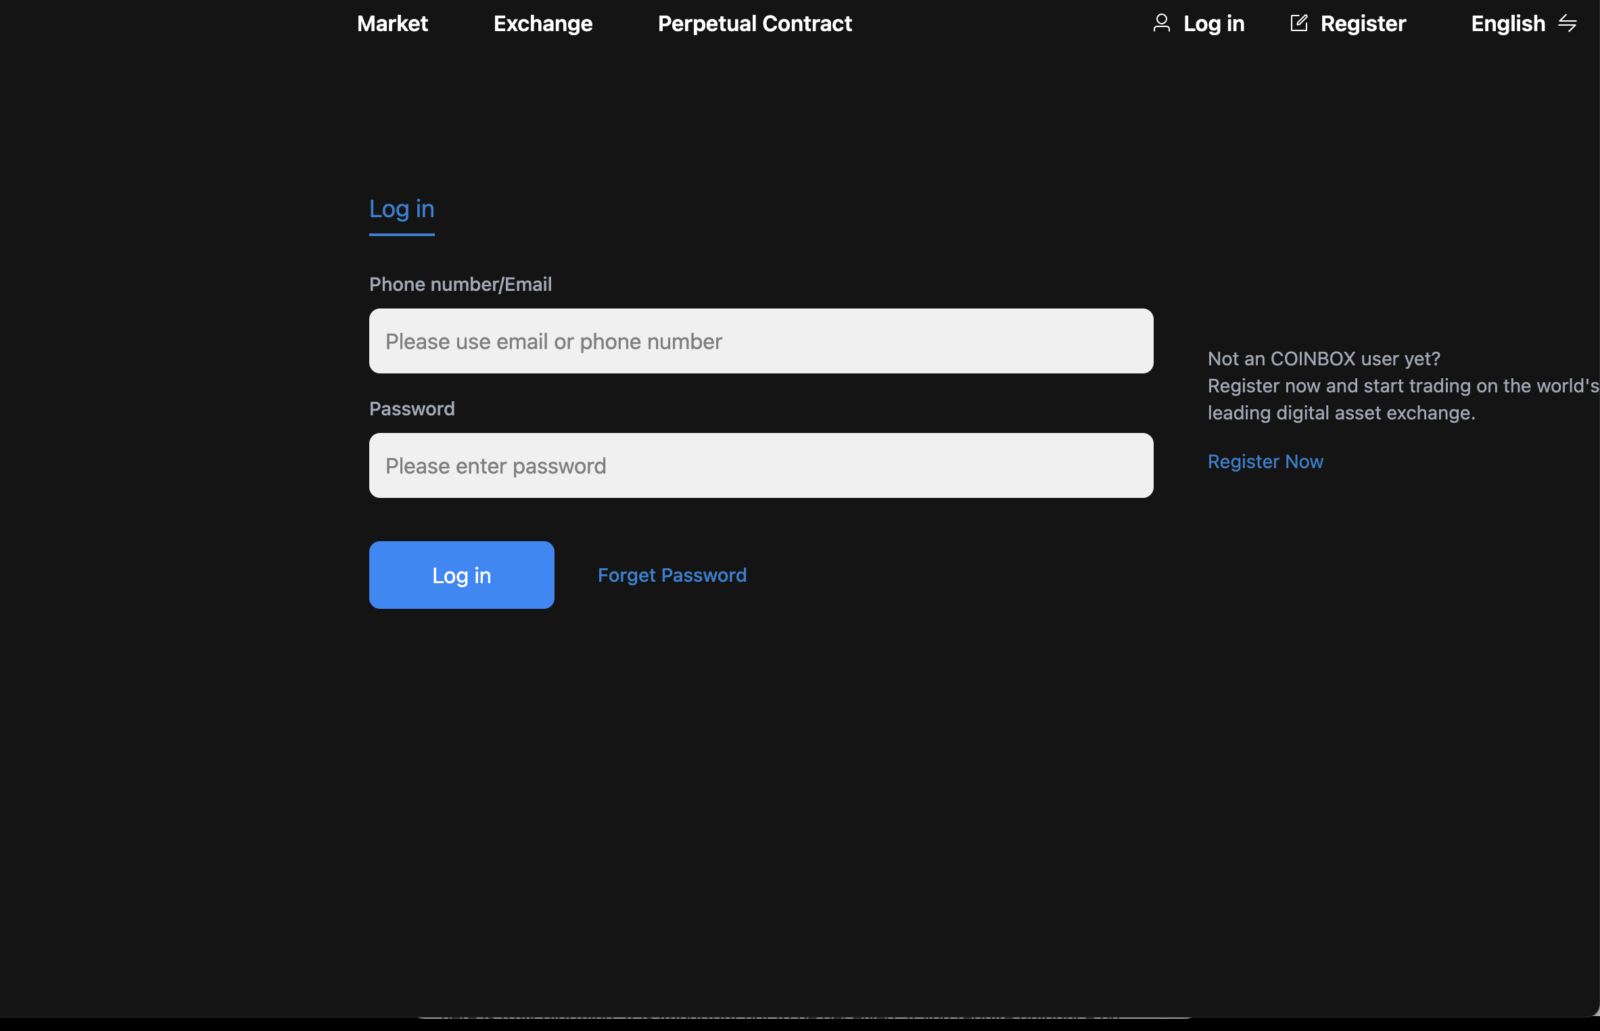Click the Register Now link
The height and width of the screenshot is (1031, 1600).
pyautogui.click(x=1265, y=462)
